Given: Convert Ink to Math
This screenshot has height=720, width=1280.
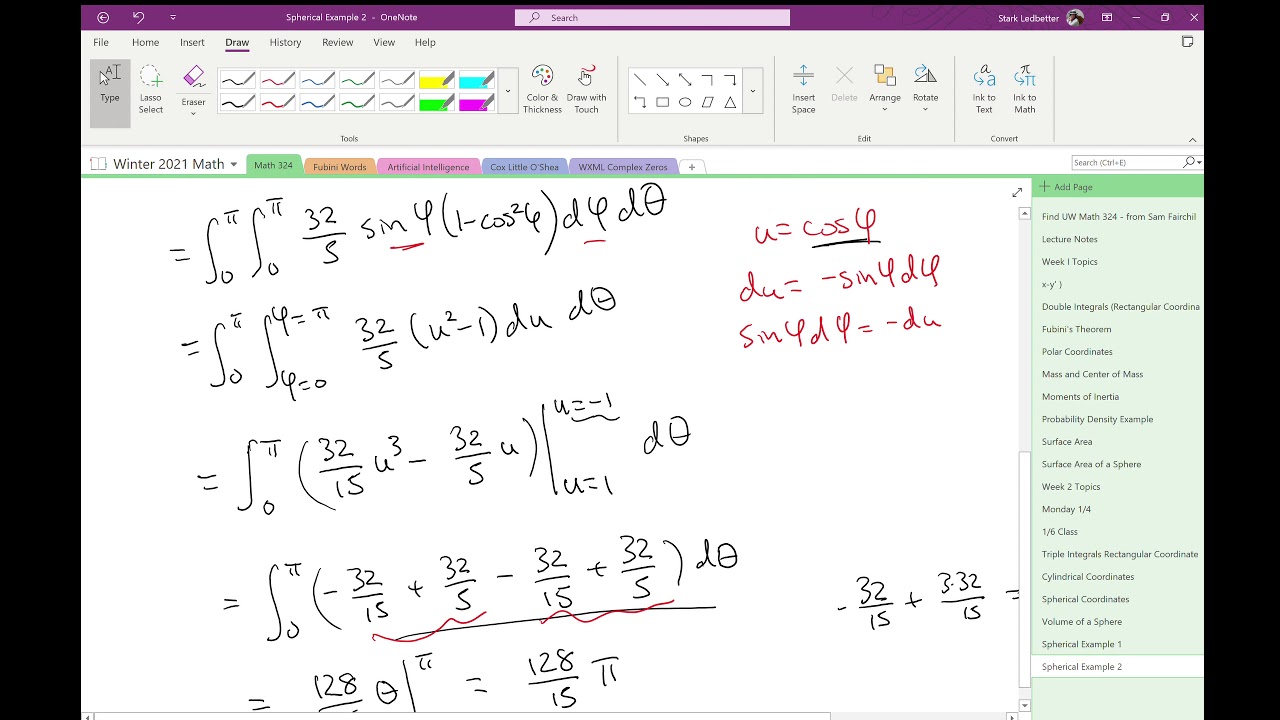Looking at the screenshot, I should tap(1024, 90).
